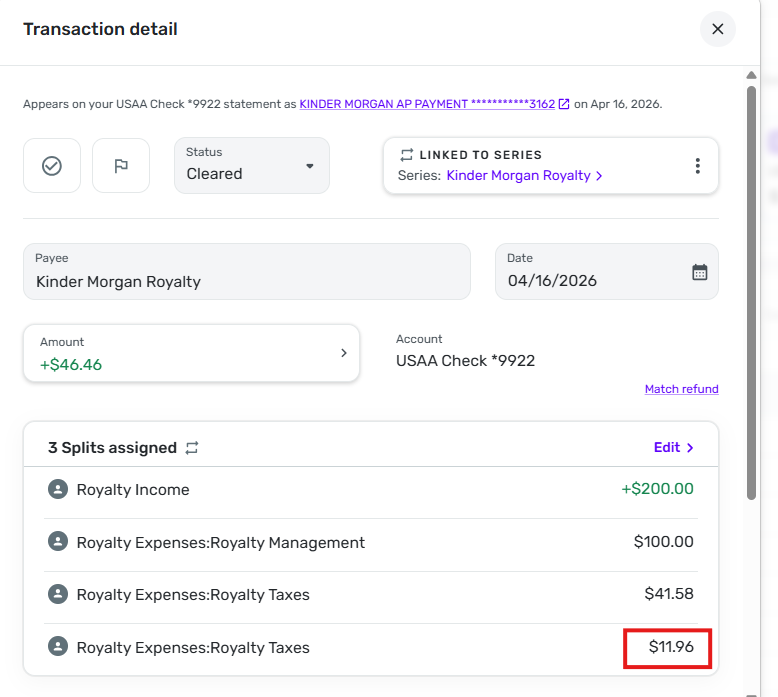Click Edit to modify splits
This screenshot has width=778, height=697.
tap(673, 448)
